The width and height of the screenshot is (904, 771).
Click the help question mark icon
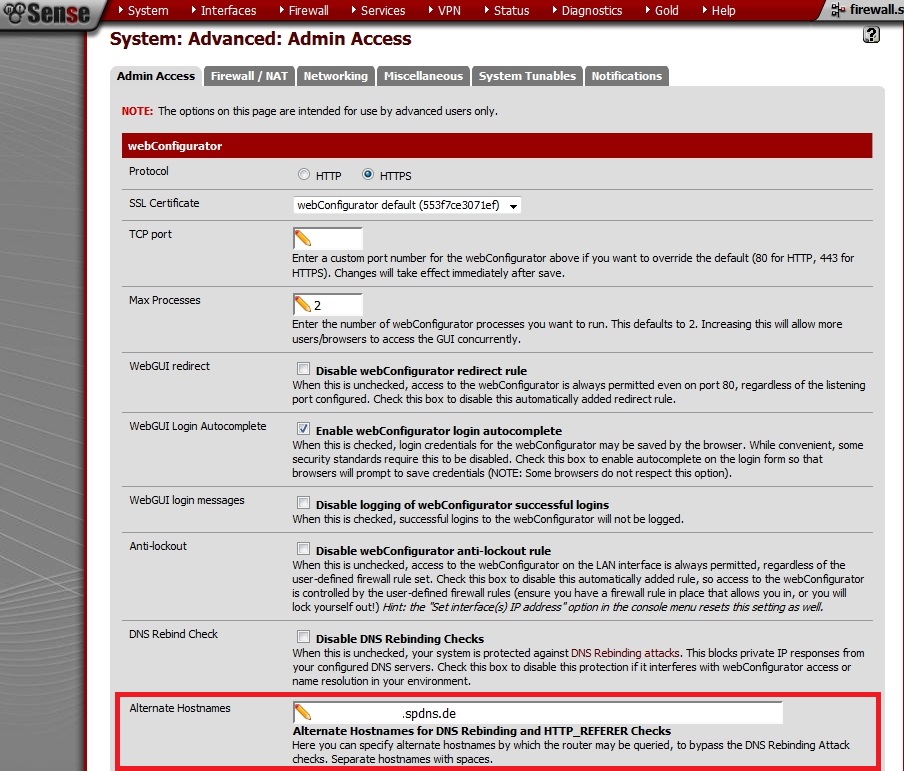871,35
